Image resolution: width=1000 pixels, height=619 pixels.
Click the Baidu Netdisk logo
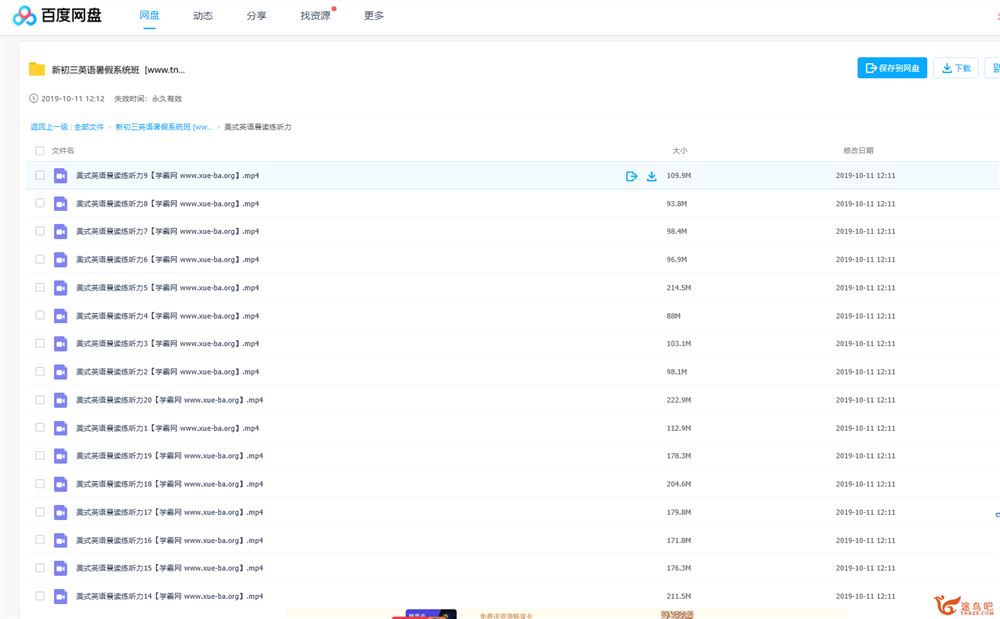[x=57, y=15]
